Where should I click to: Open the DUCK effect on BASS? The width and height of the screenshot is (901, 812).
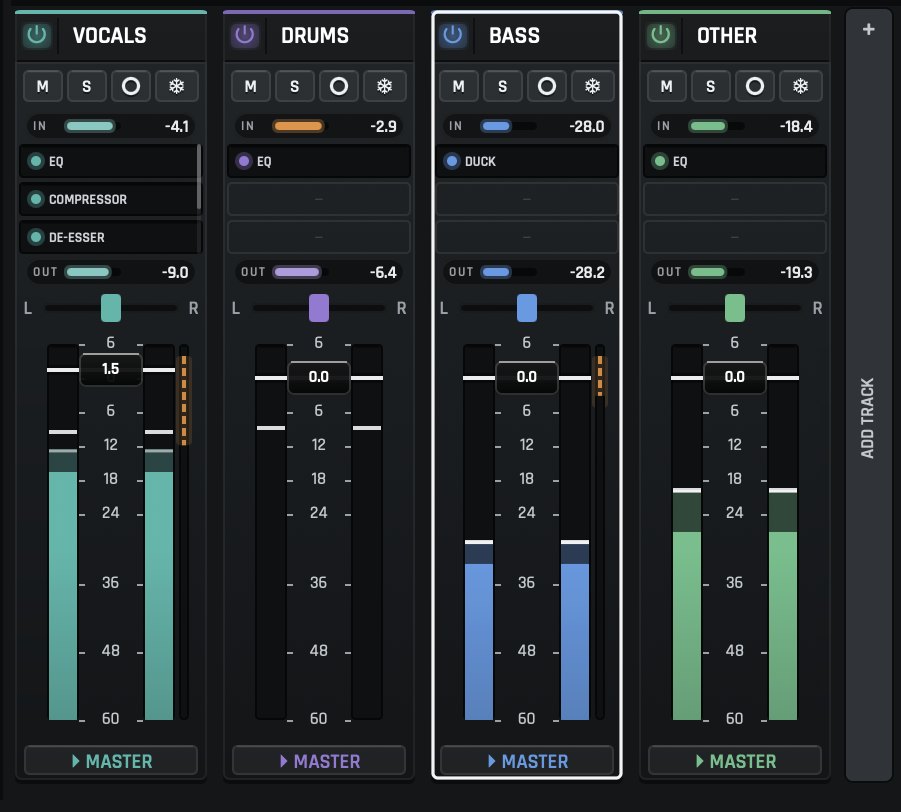[x=527, y=161]
